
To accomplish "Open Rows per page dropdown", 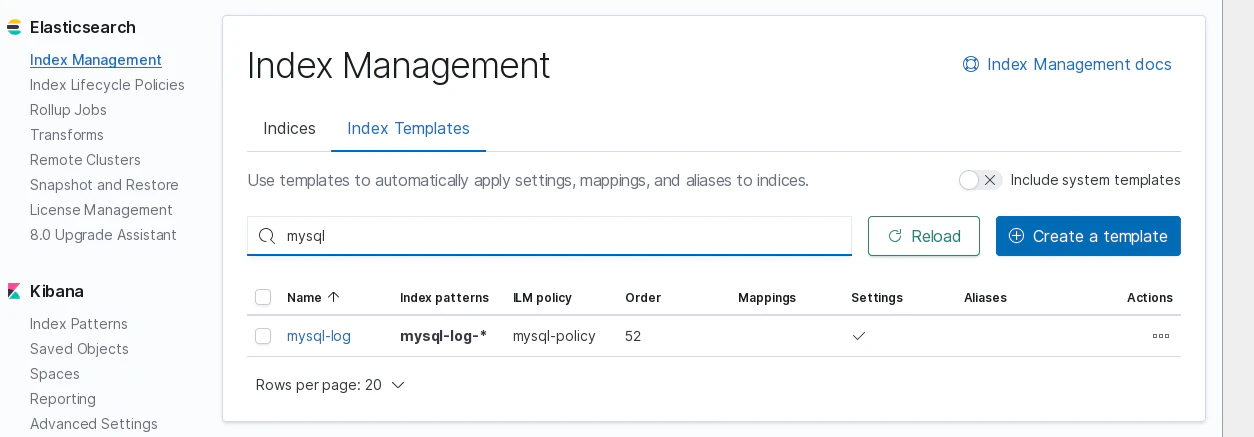I will (x=330, y=385).
